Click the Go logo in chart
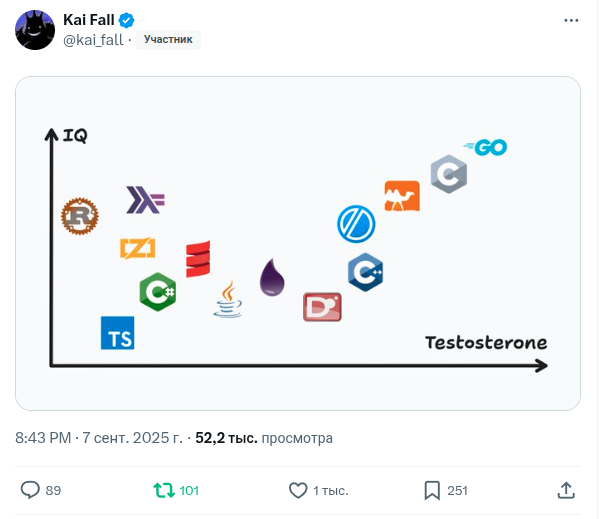Image resolution: width=606 pixels, height=519 pixels. pos(485,147)
